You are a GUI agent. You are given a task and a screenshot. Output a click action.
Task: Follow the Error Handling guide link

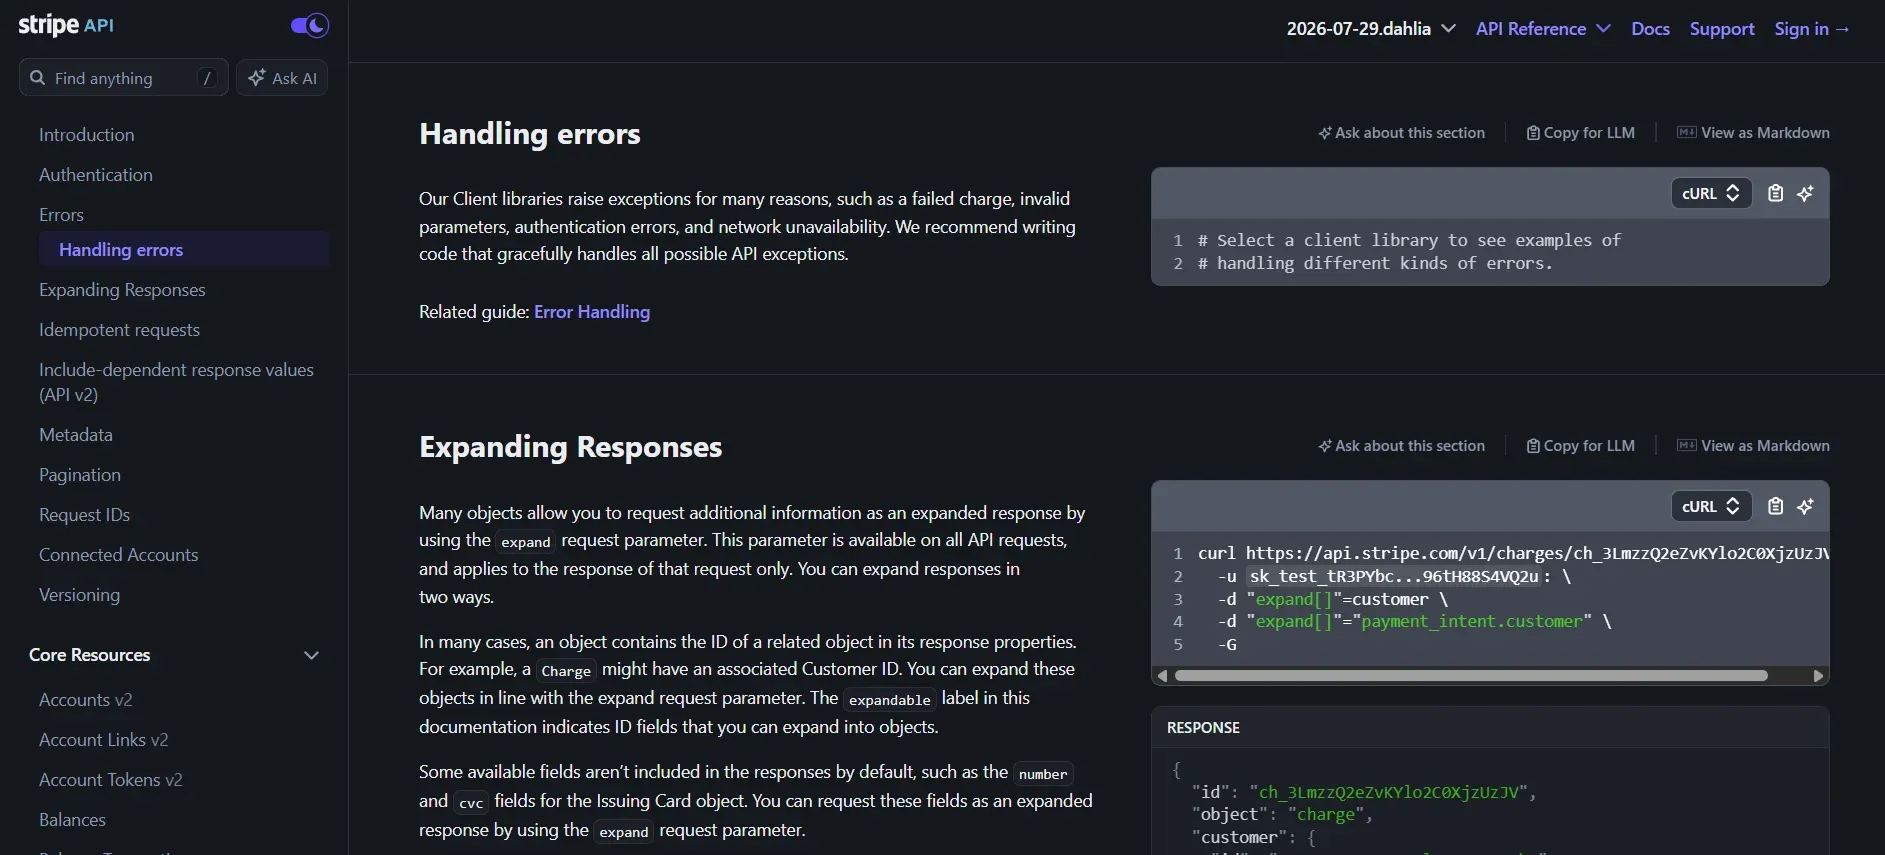click(x=592, y=312)
